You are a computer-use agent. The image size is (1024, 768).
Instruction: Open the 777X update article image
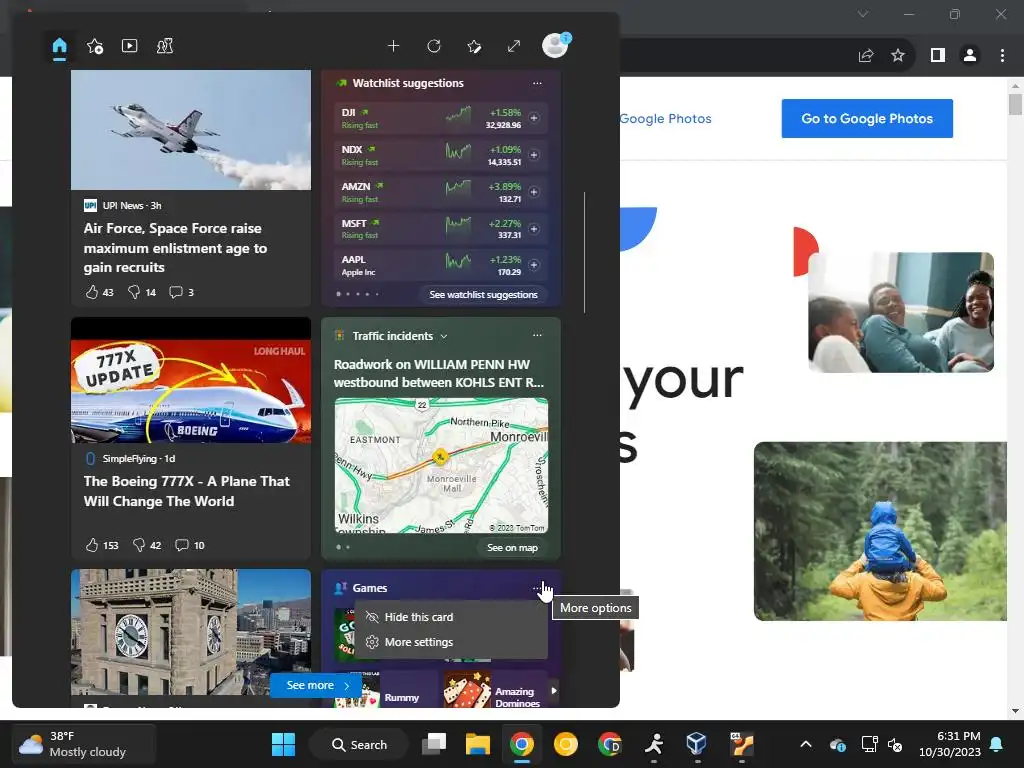coord(191,381)
